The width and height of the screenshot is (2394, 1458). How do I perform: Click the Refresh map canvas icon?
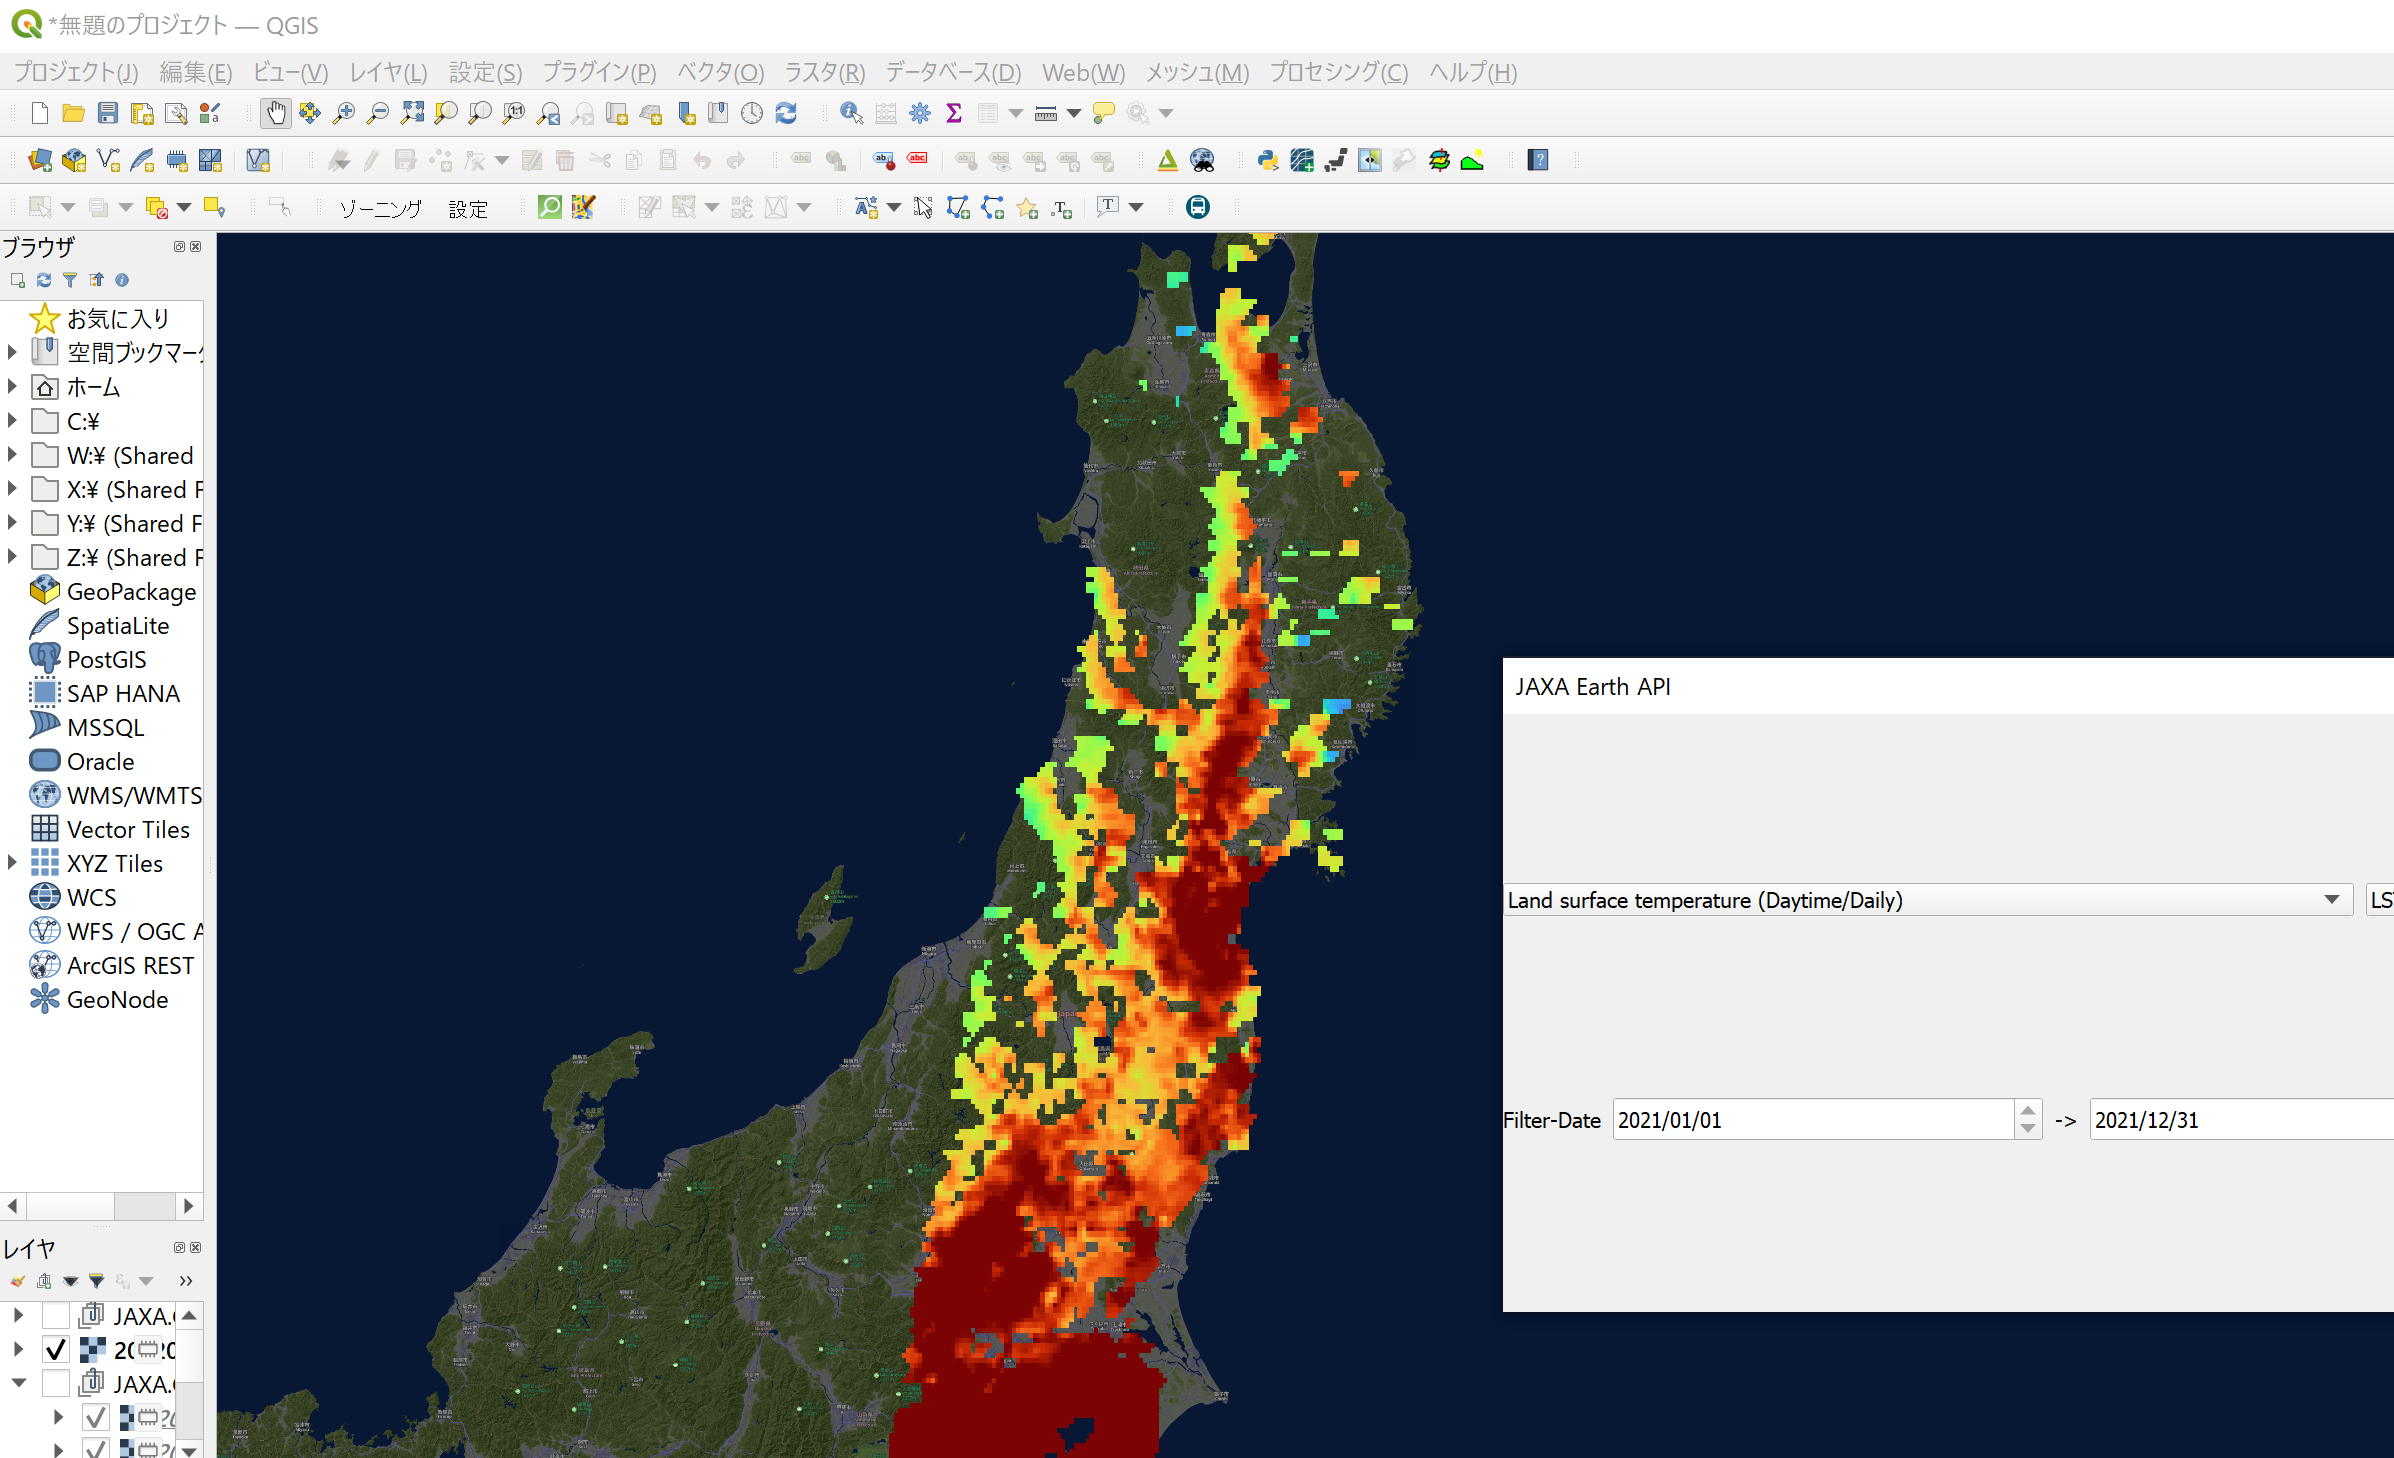[x=786, y=113]
